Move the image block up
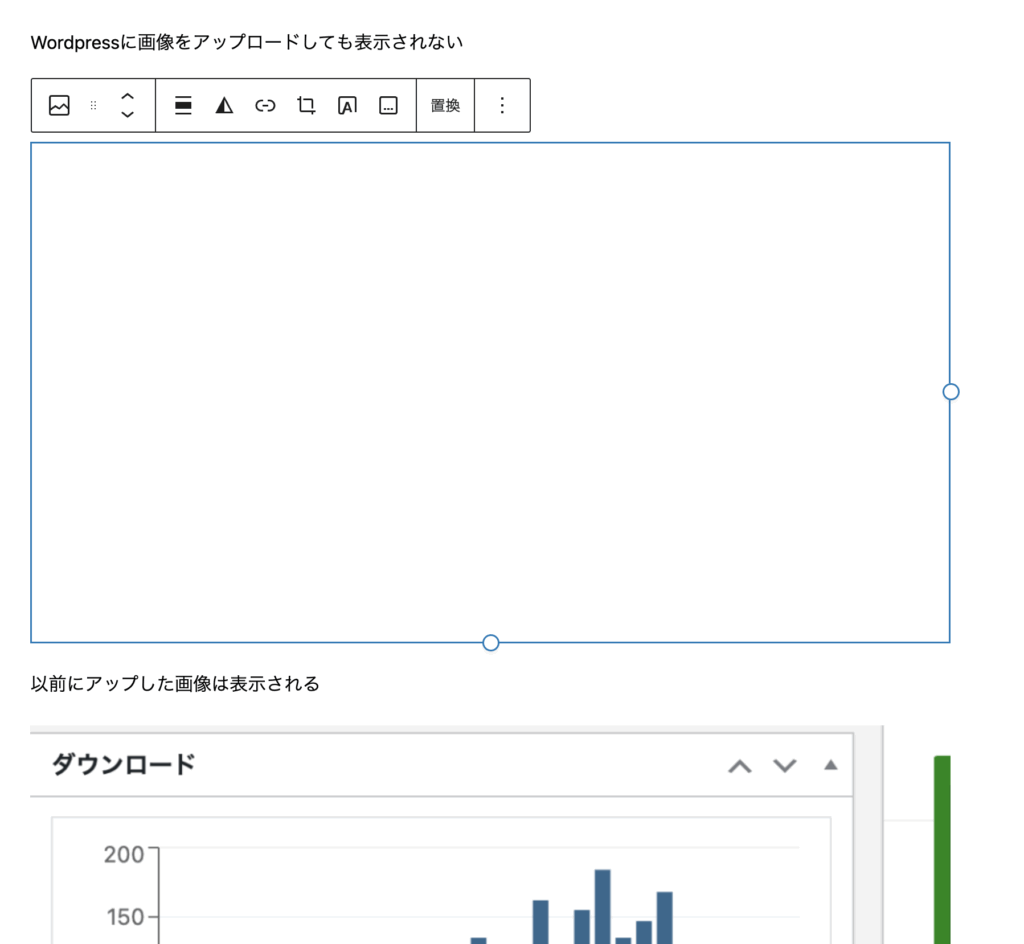 click(127, 96)
